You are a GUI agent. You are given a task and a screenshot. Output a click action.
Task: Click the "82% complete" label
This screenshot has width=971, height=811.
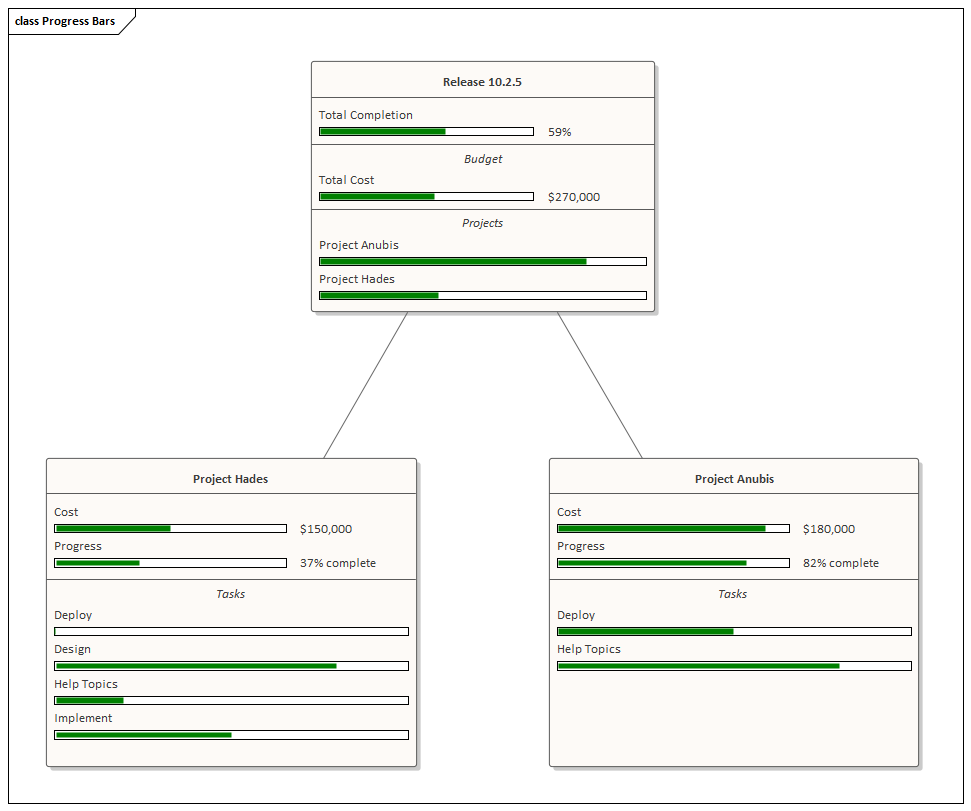point(840,563)
